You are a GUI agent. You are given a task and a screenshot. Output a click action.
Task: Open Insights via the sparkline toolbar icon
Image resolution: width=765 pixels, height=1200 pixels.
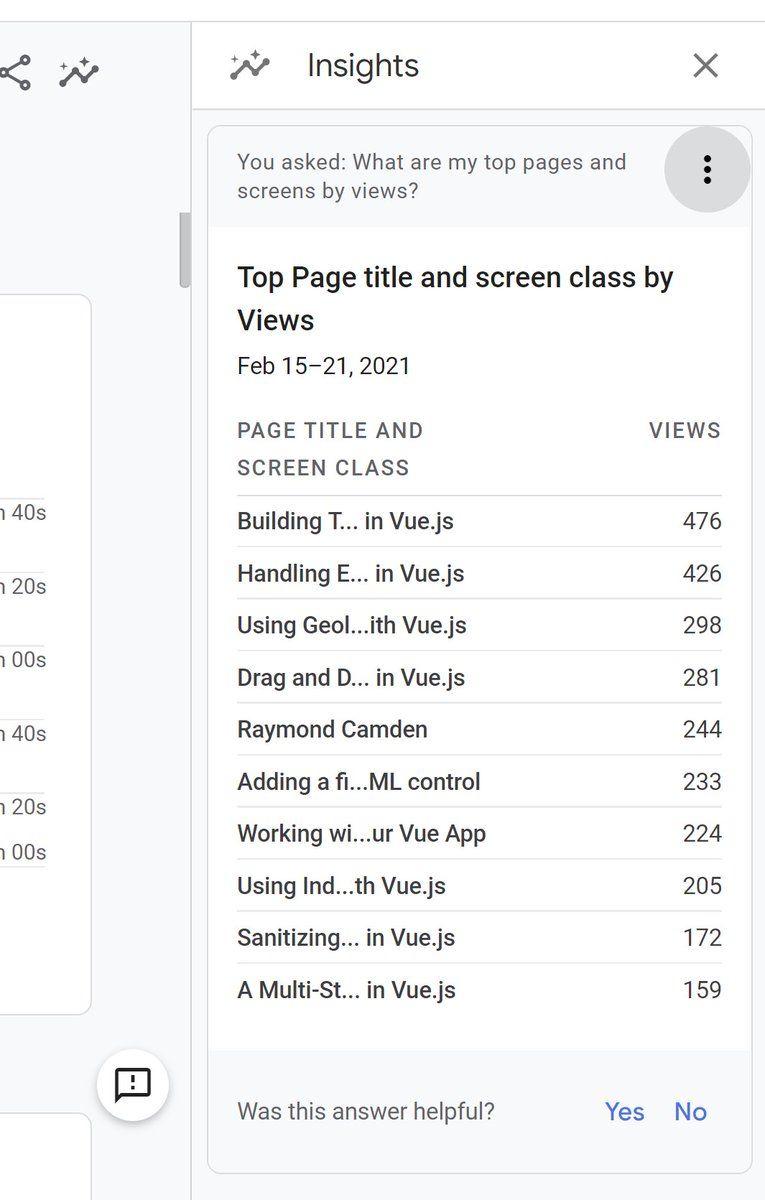[78, 72]
